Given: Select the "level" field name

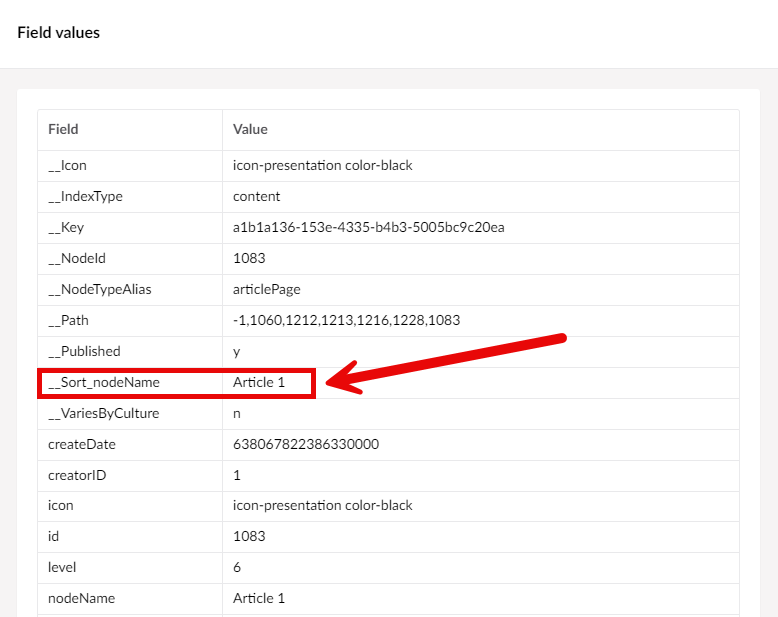Looking at the screenshot, I should coord(62,567).
